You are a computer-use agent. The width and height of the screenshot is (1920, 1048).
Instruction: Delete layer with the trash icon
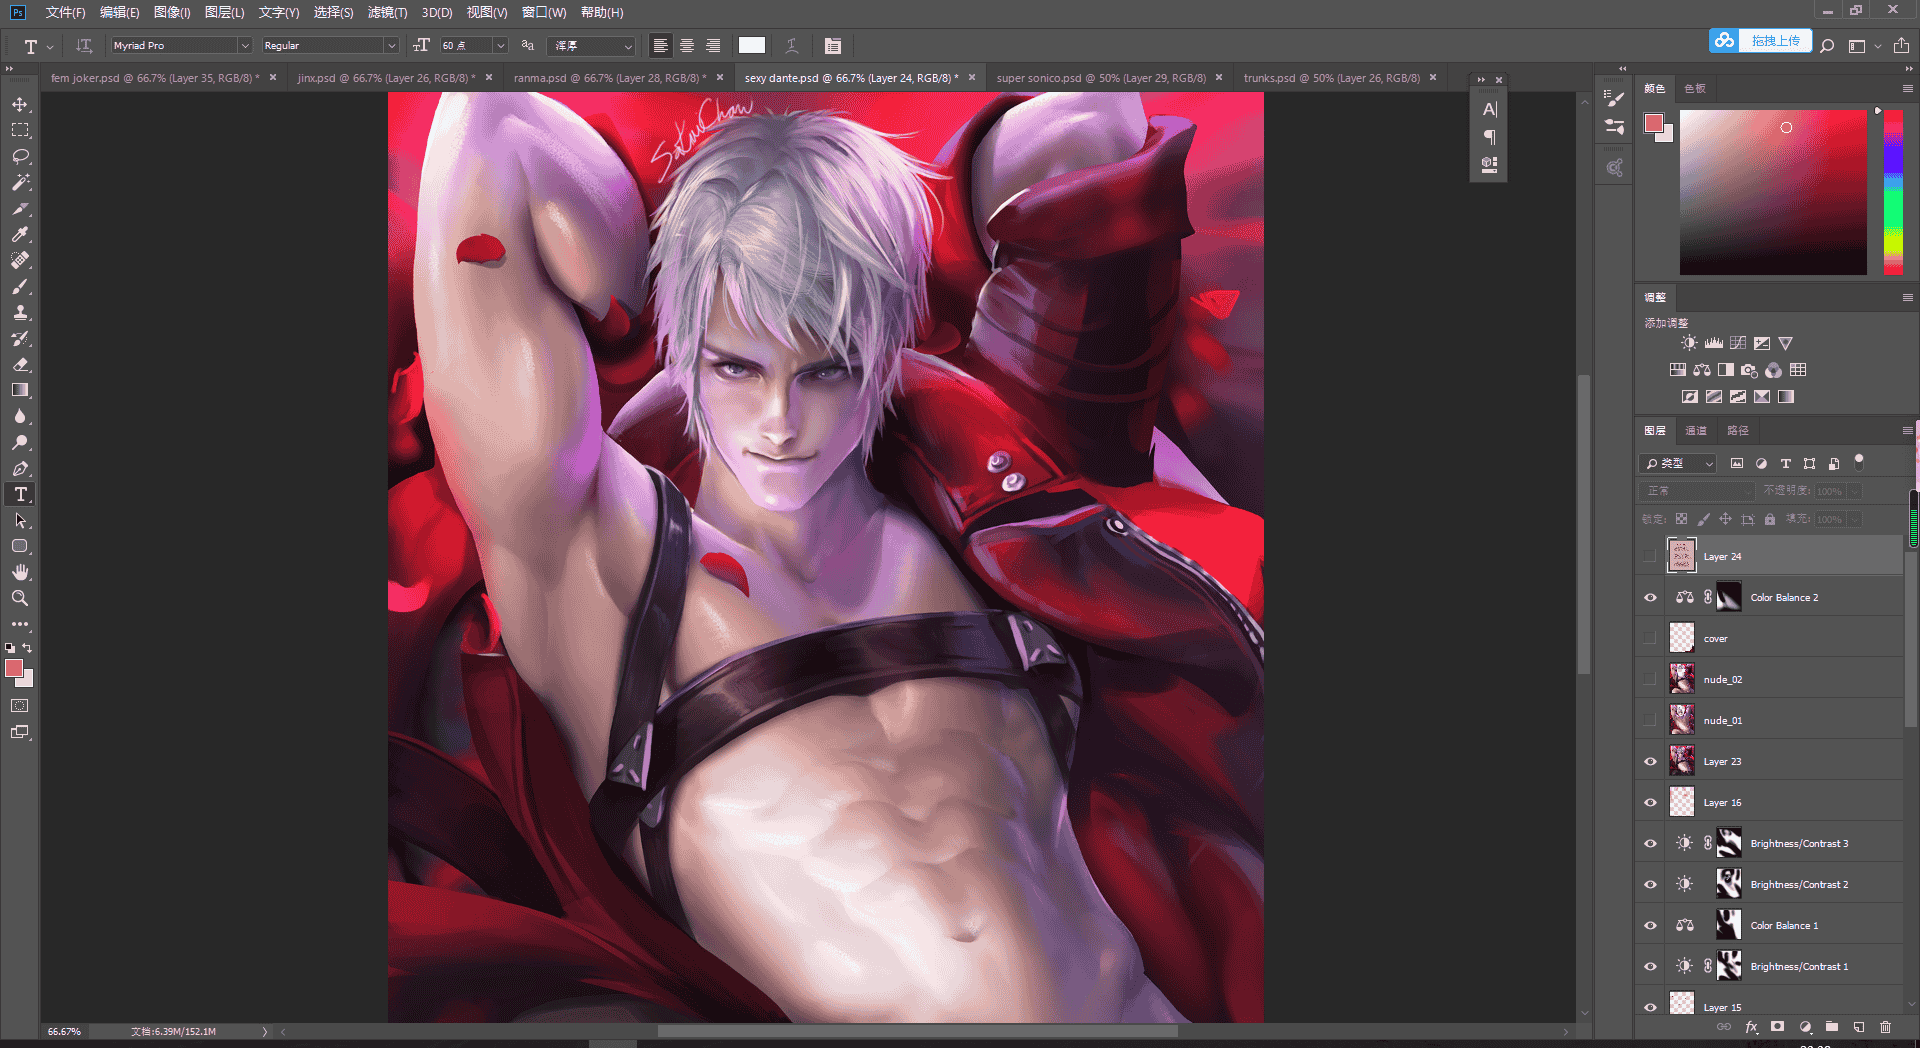(1885, 1027)
